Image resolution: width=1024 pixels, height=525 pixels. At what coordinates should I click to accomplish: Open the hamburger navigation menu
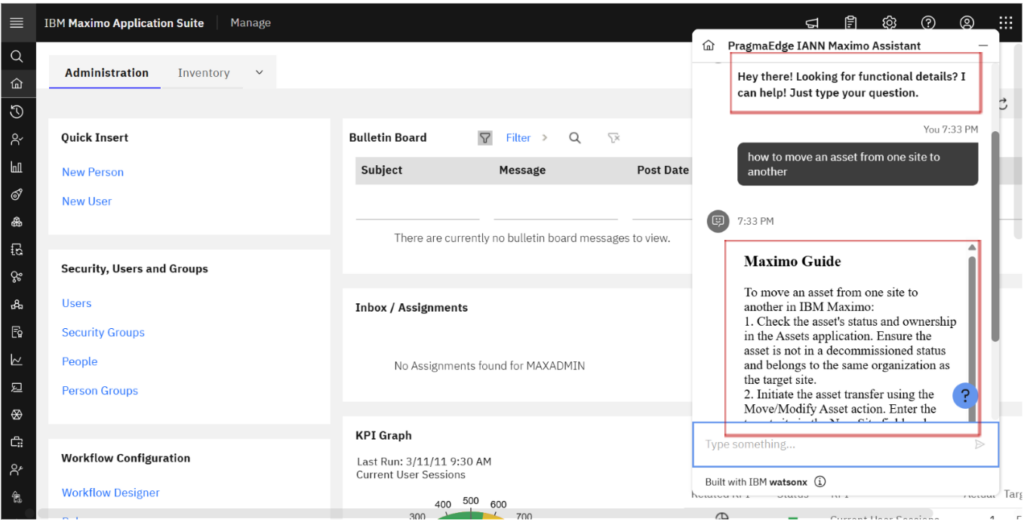pyautogui.click(x=16, y=23)
